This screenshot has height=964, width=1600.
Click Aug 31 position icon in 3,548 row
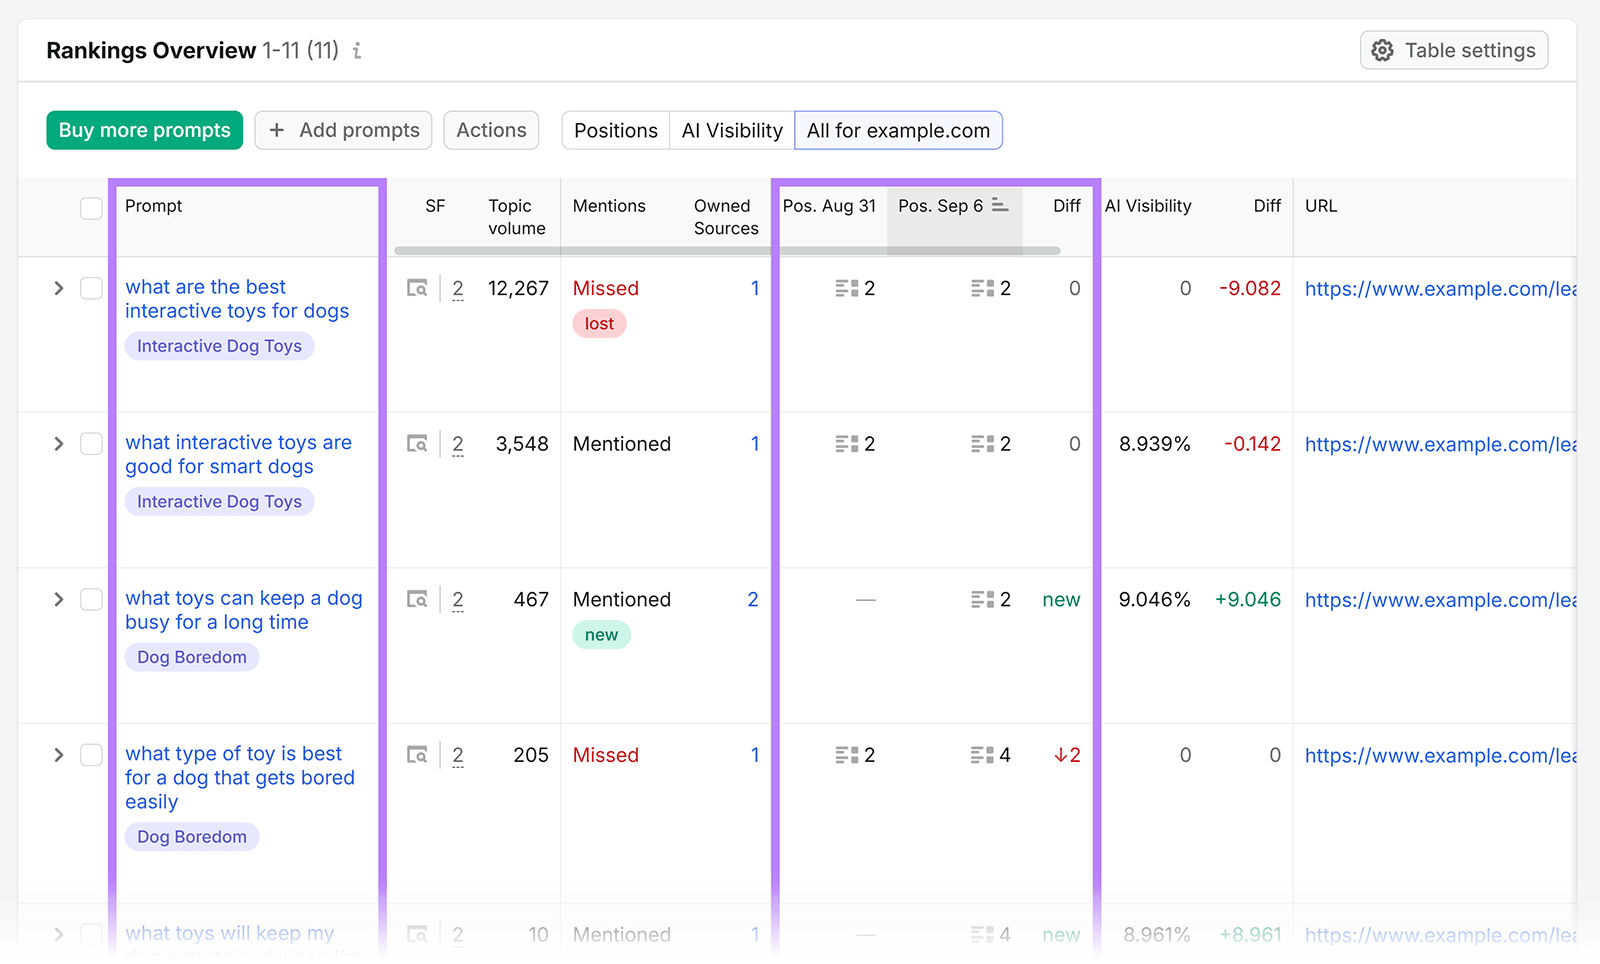click(847, 444)
